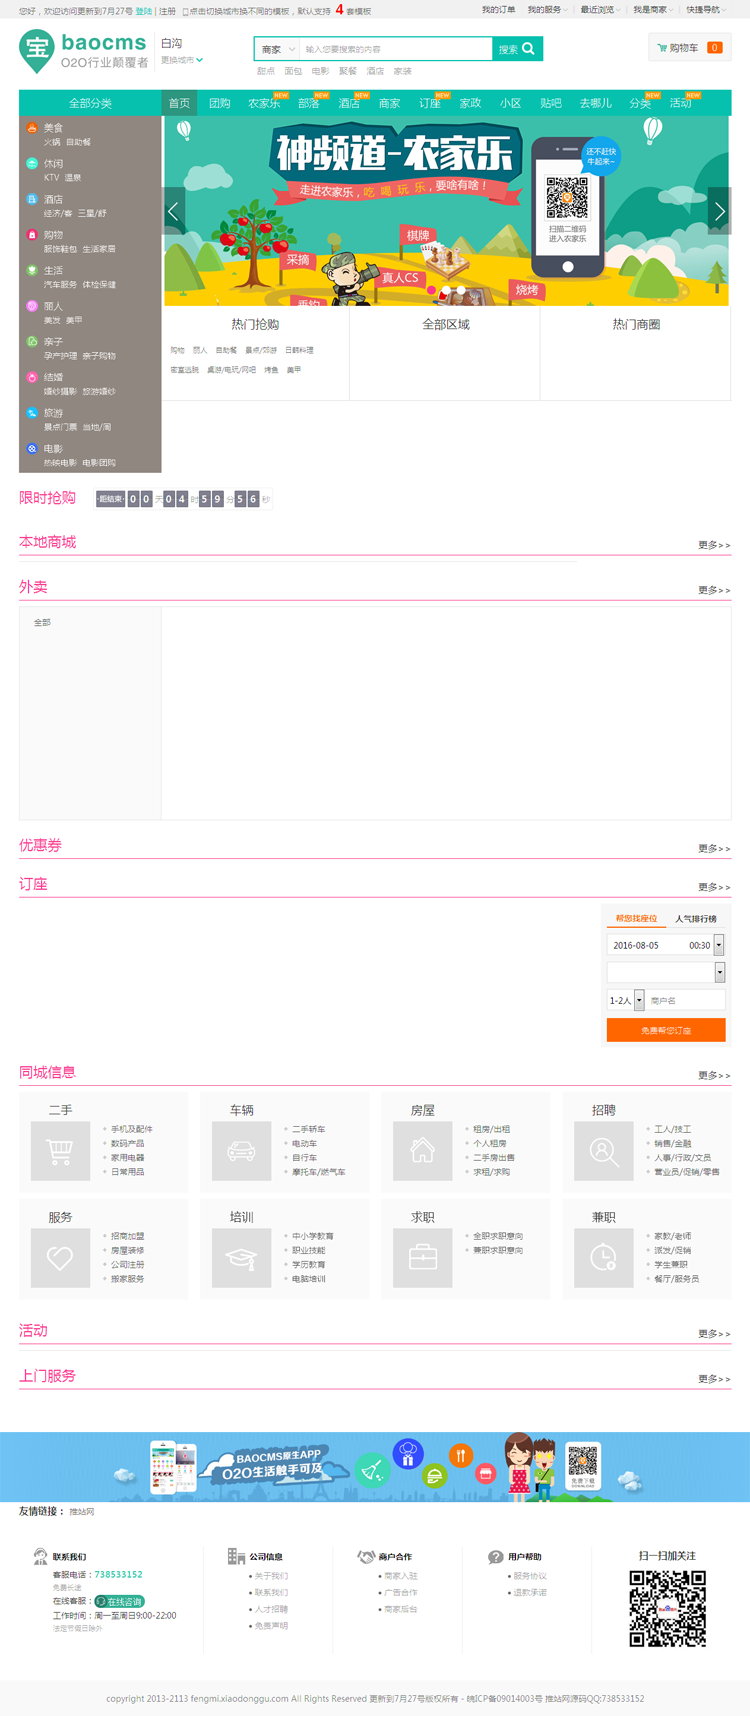Screen dimensions: 750x1716
Task: Open the 商家 search type dropdown
Action: 278,49
